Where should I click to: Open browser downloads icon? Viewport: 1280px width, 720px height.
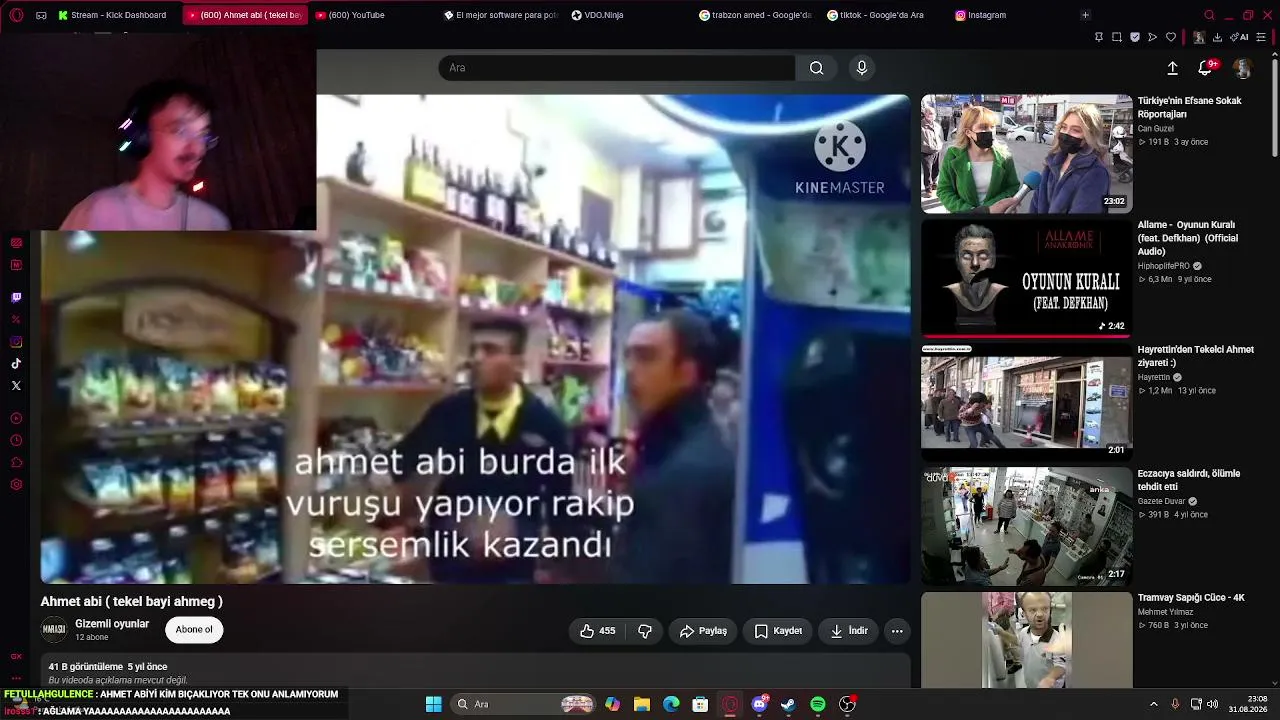pyautogui.click(x=1217, y=37)
